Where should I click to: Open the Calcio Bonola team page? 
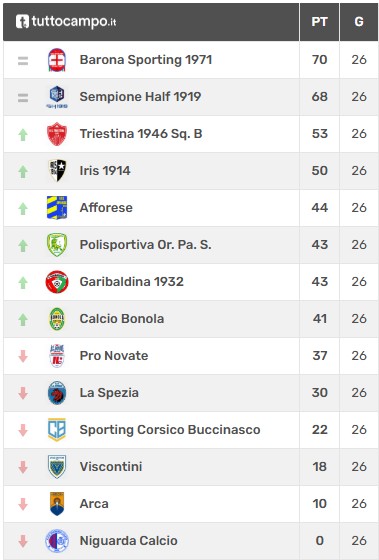pyautogui.click(x=122, y=319)
